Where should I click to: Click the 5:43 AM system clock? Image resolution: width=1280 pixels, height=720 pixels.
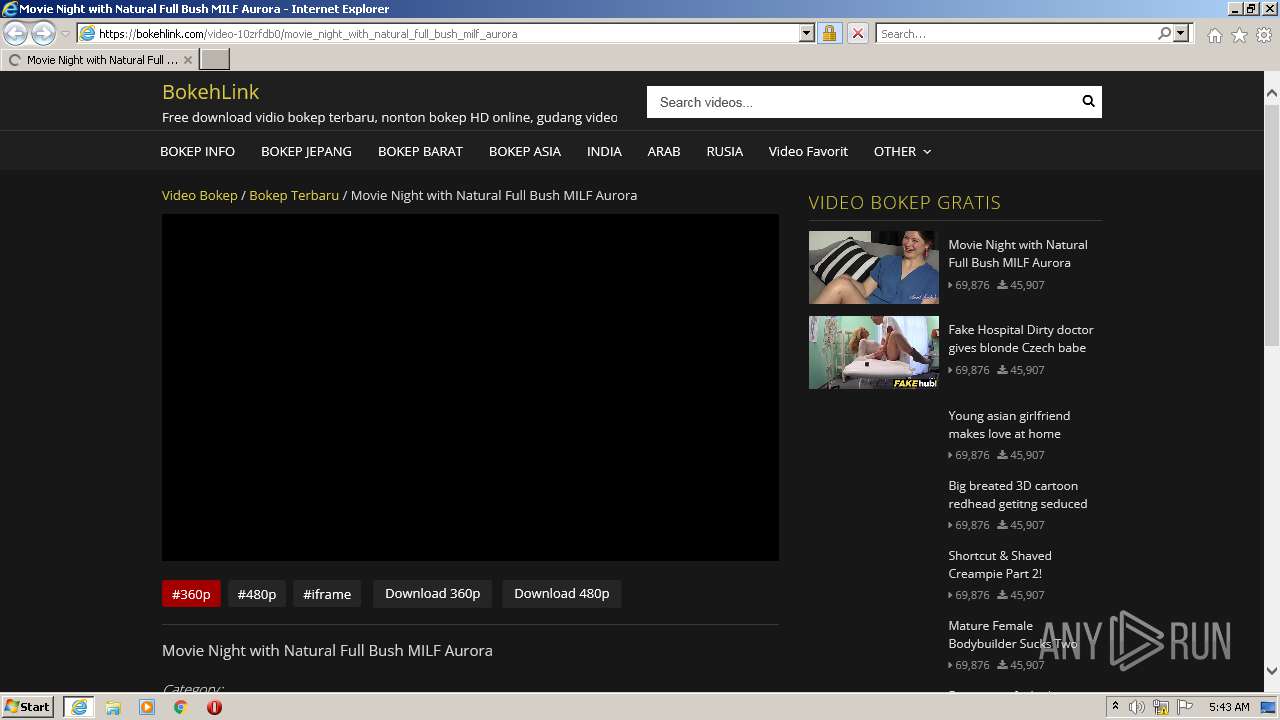click(x=1229, y=707)
